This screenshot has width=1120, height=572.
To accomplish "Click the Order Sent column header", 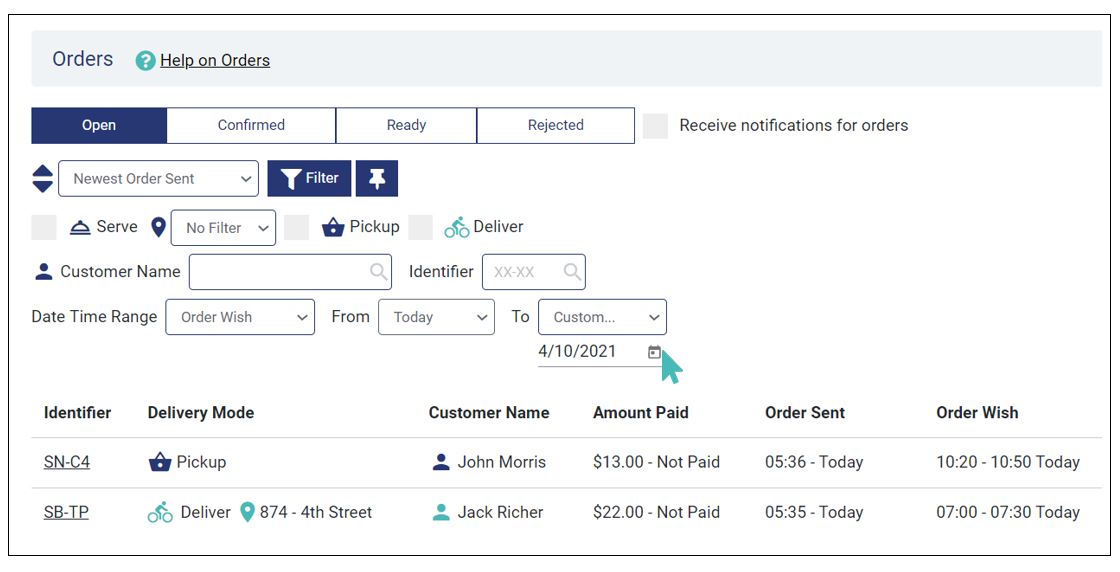I will pos(805,413).
